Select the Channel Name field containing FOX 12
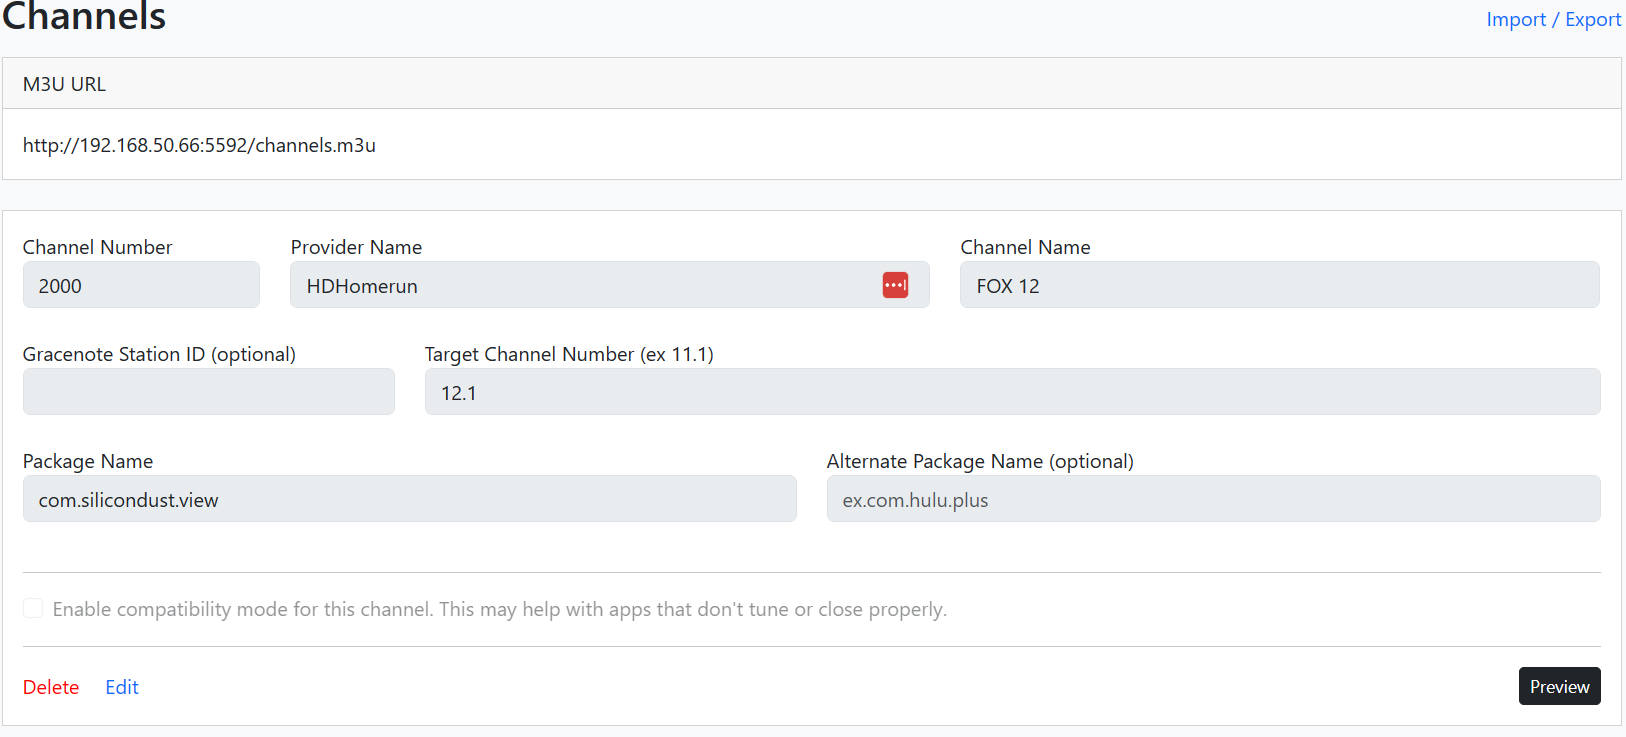Image resolution: width=1626 pixels, height=737 pixels. (x=1279, y=286)
